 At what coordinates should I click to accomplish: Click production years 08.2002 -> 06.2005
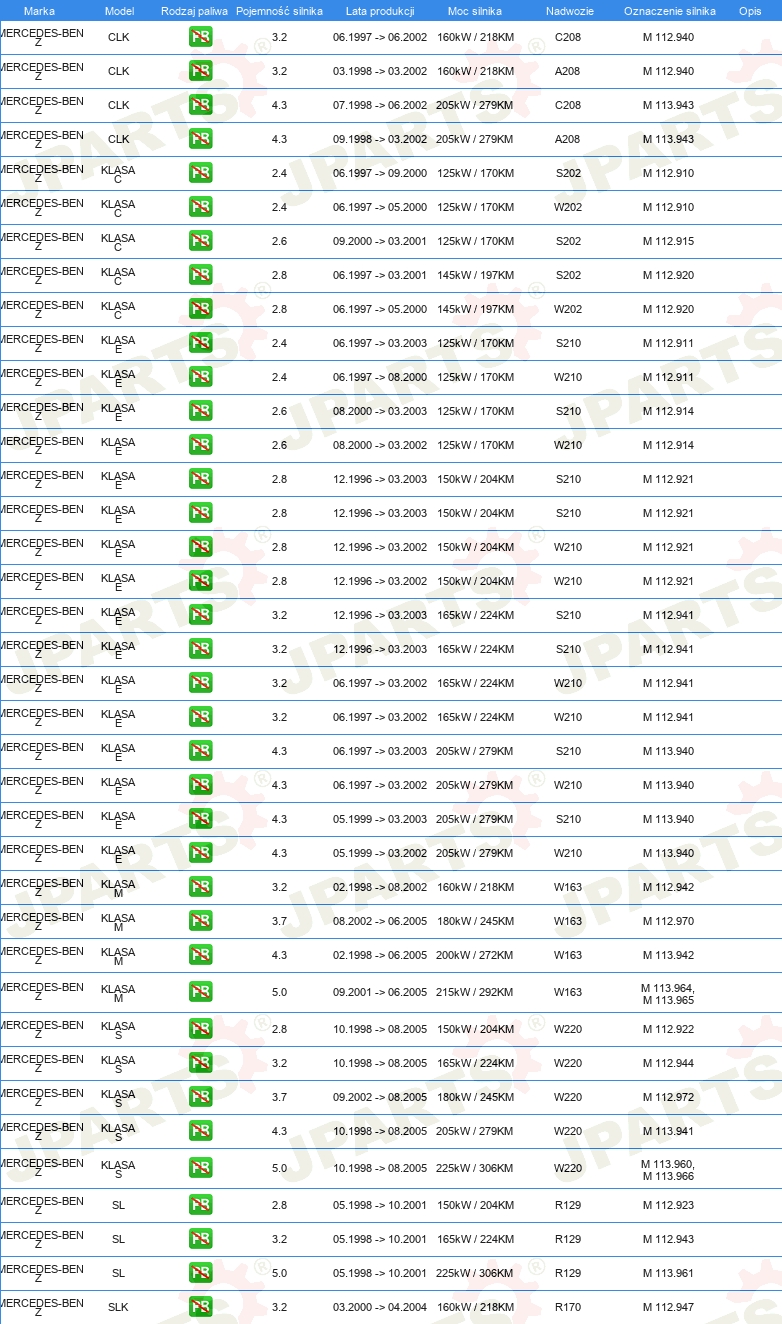coord(380,921)
